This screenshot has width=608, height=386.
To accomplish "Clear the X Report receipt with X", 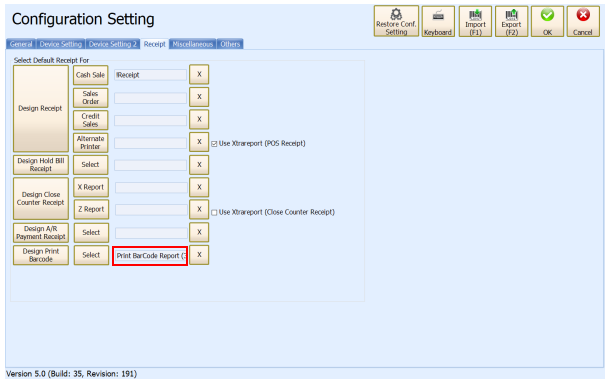I will pos(199,187).
